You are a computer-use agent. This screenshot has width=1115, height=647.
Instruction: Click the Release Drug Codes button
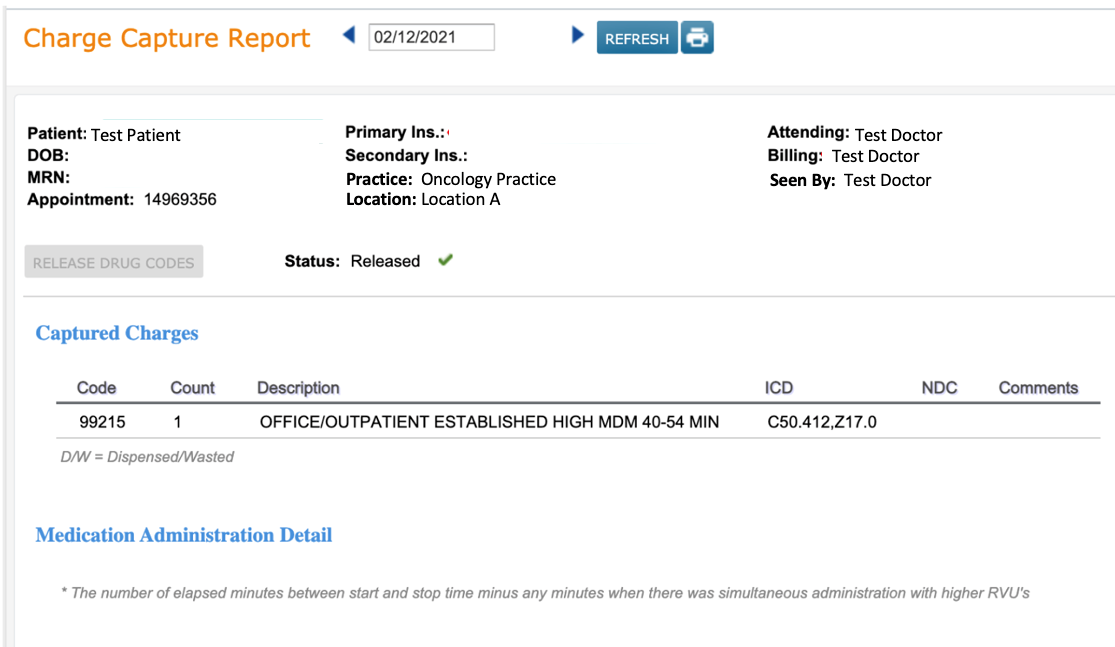(x=114, y=263)
